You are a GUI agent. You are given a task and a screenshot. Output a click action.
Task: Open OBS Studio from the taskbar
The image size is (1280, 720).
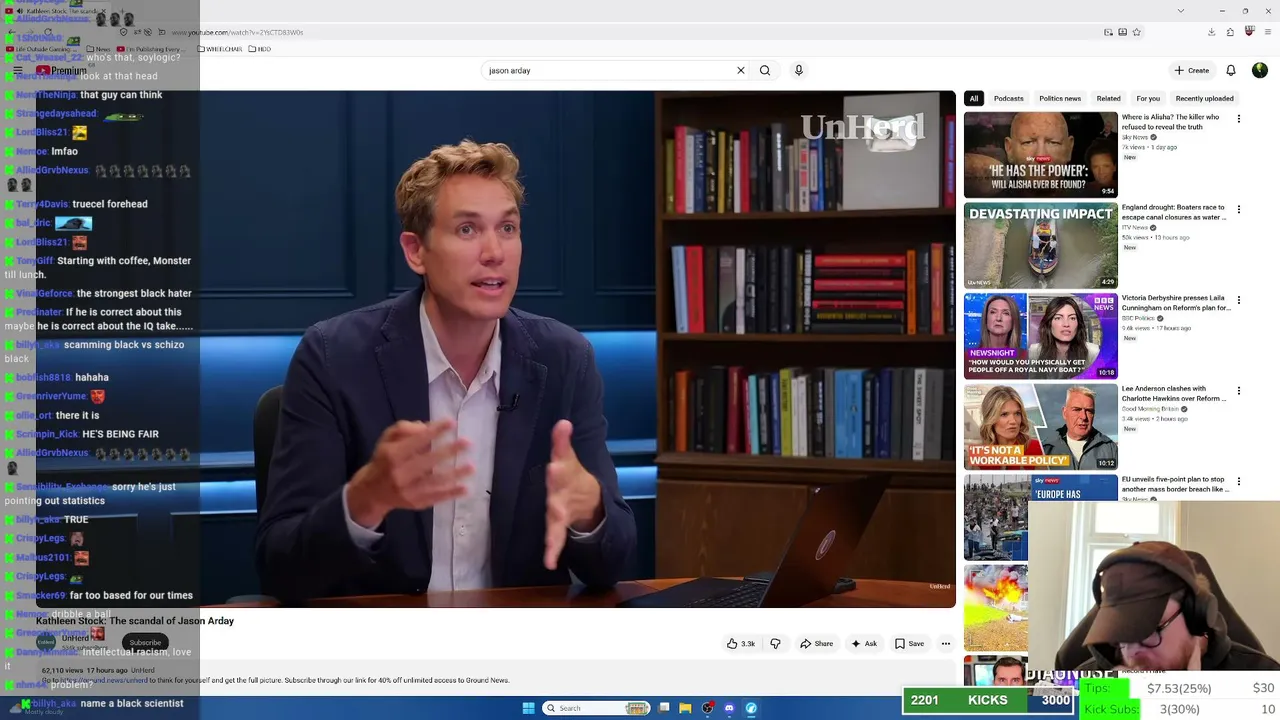(707, 708)
